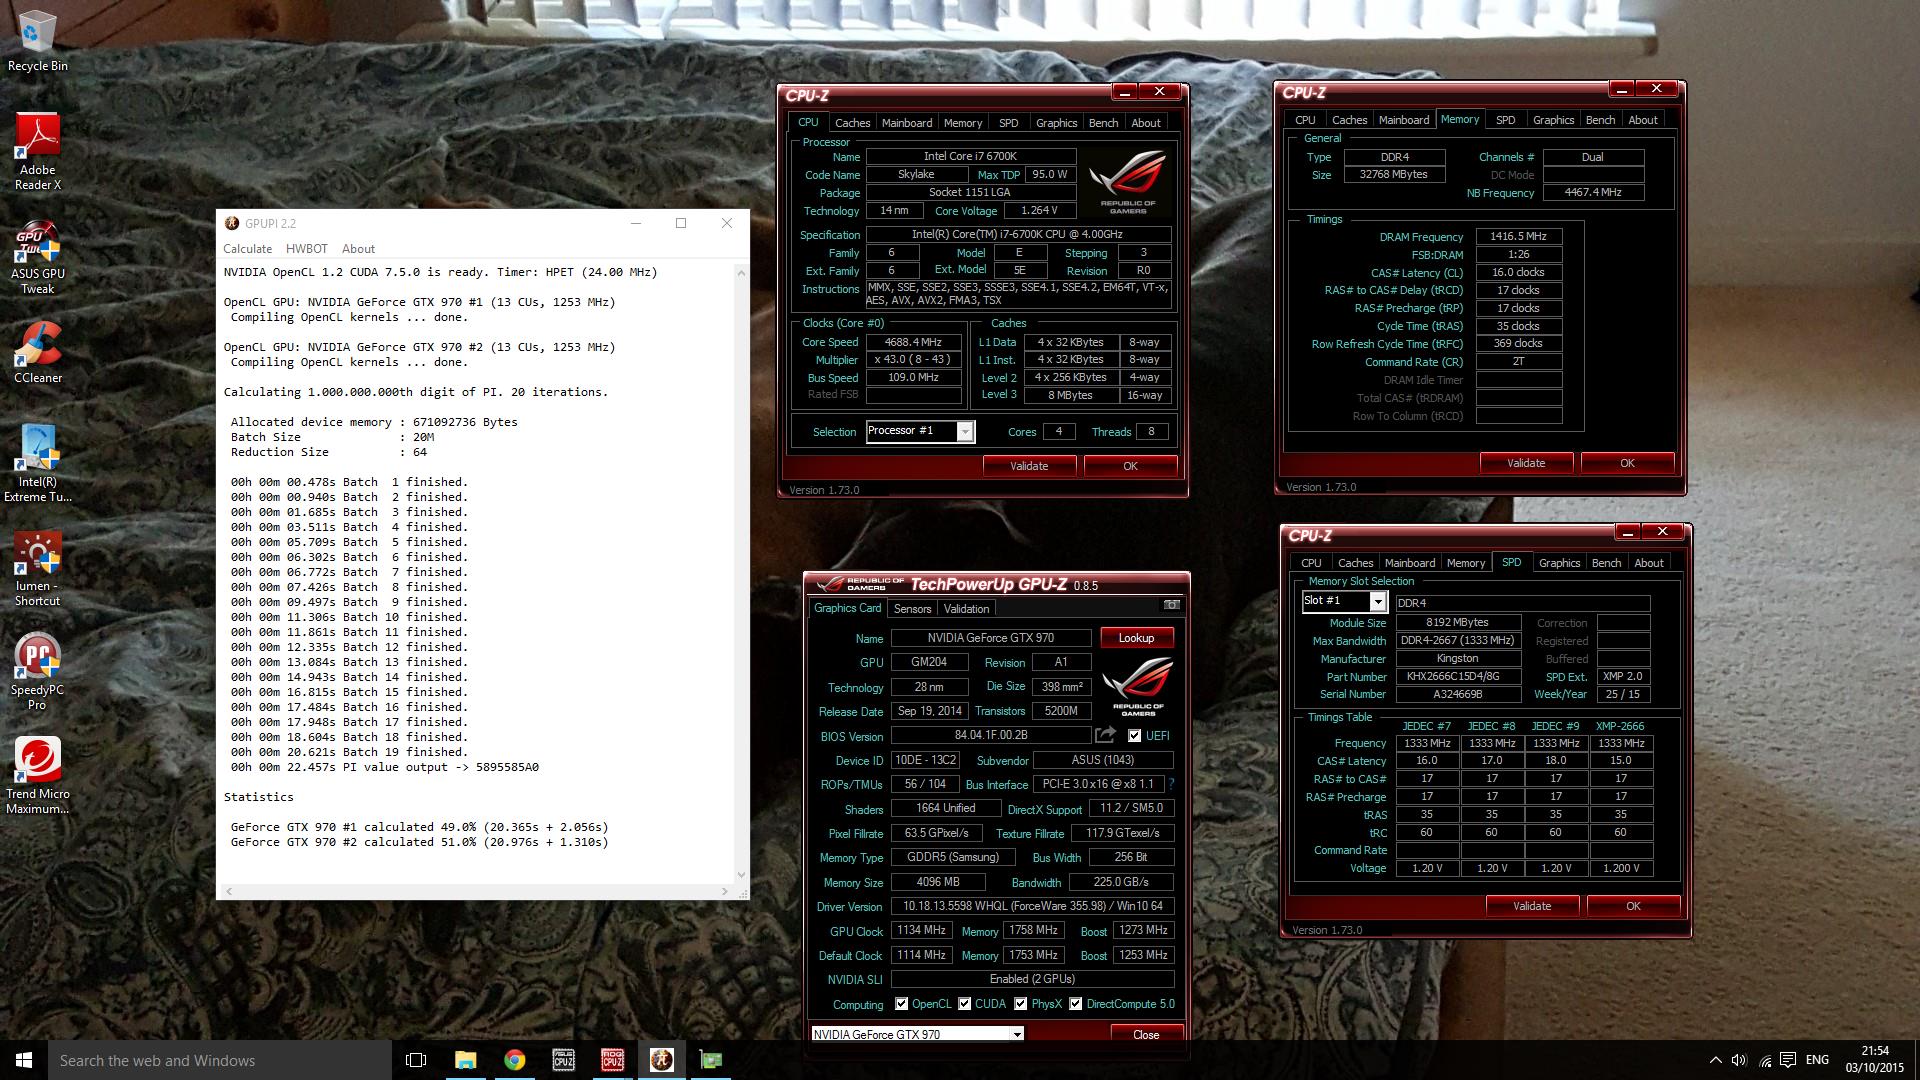Show hidden tray icons chevron

pos(1716,1060)
